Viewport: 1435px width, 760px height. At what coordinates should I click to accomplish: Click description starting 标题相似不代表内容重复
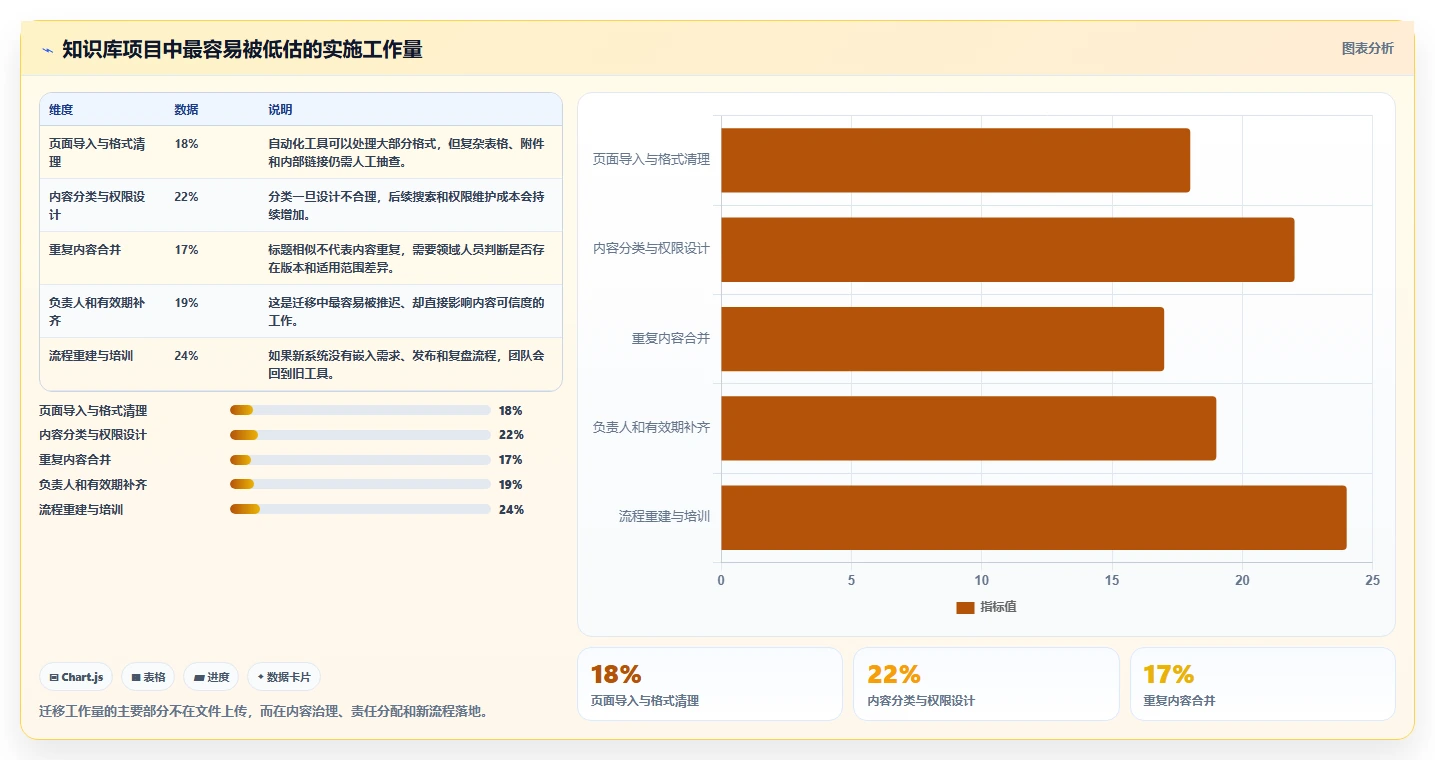[x=407, y=258]
